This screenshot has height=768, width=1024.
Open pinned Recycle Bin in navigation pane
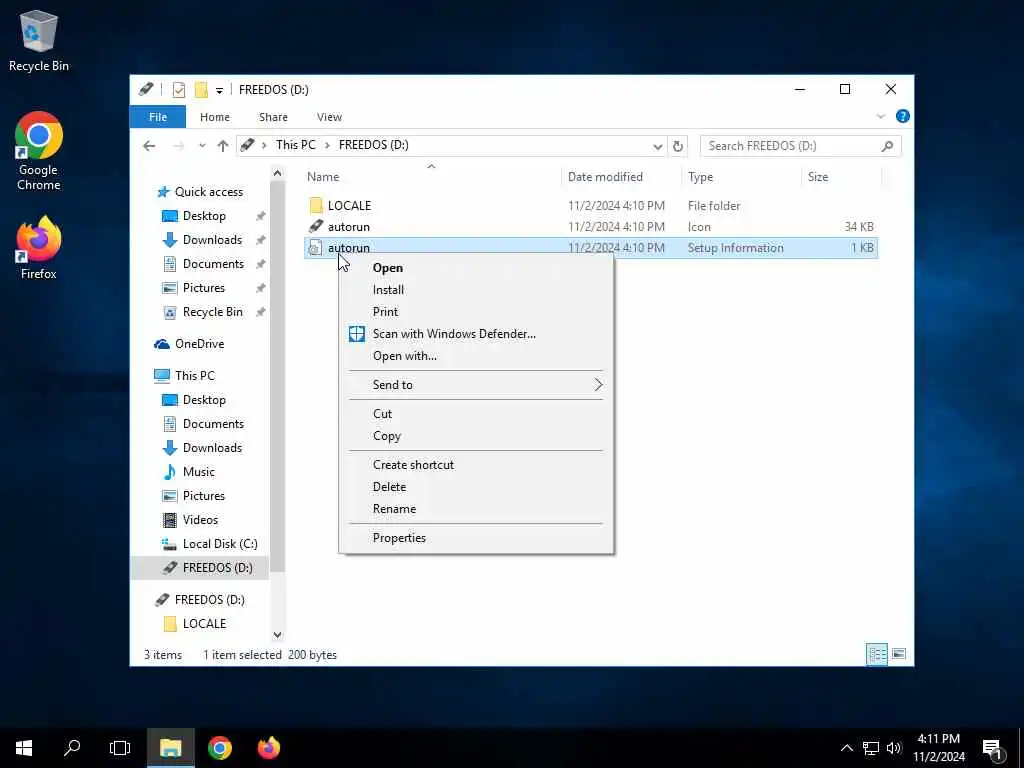(212, 312)
